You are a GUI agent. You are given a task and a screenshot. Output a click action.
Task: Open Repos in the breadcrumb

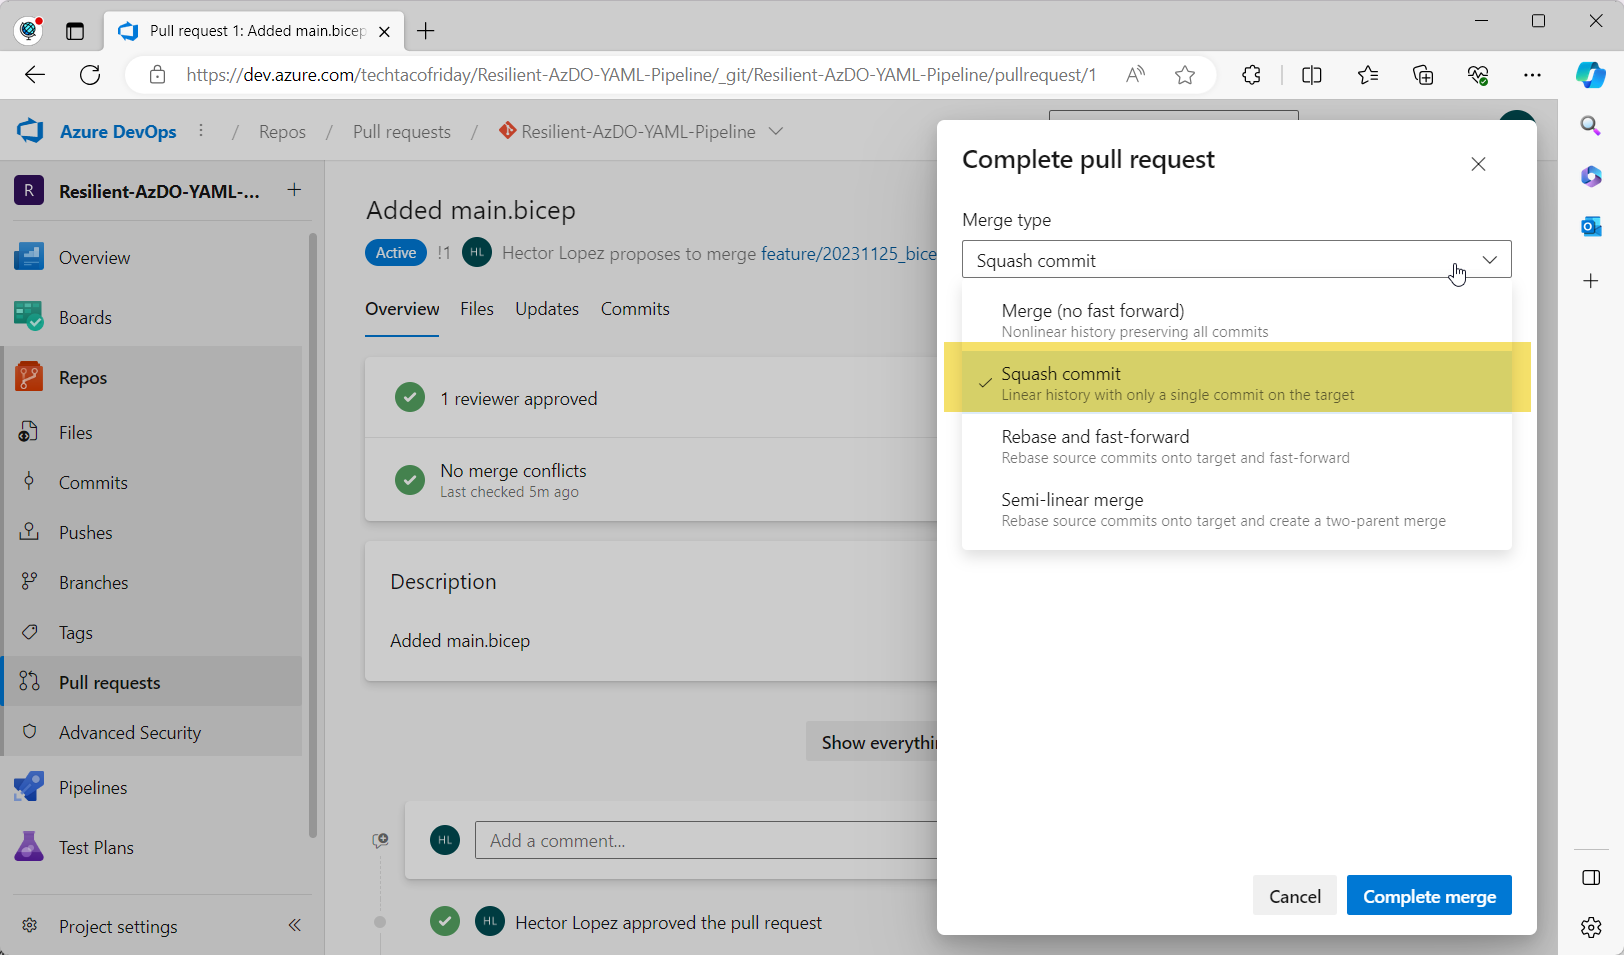(x=282, y=131)
